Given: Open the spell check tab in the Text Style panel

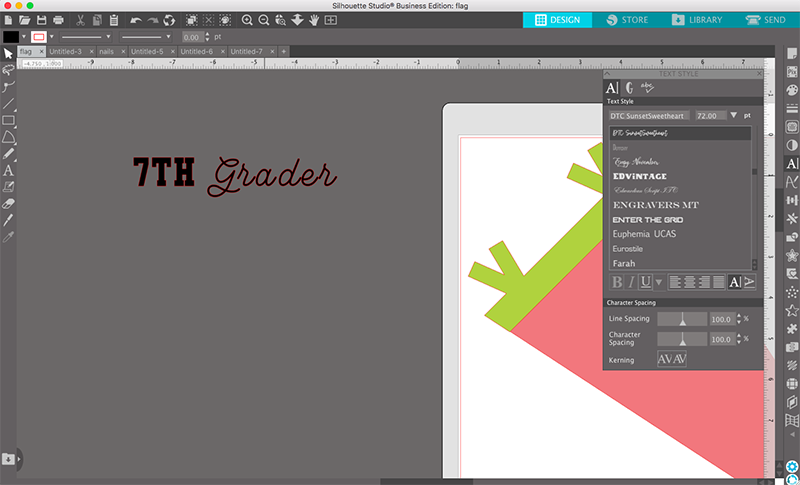Looking at the screenshot, I should (647, 88).
